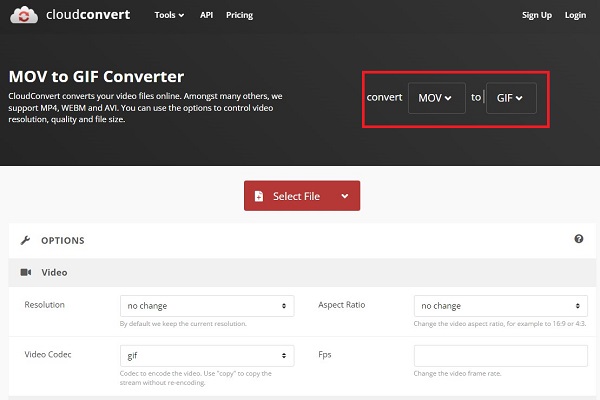Click 'Change the video frame rate.' hint
This screenshot has width=600, height=400.
tap(457, 373)
